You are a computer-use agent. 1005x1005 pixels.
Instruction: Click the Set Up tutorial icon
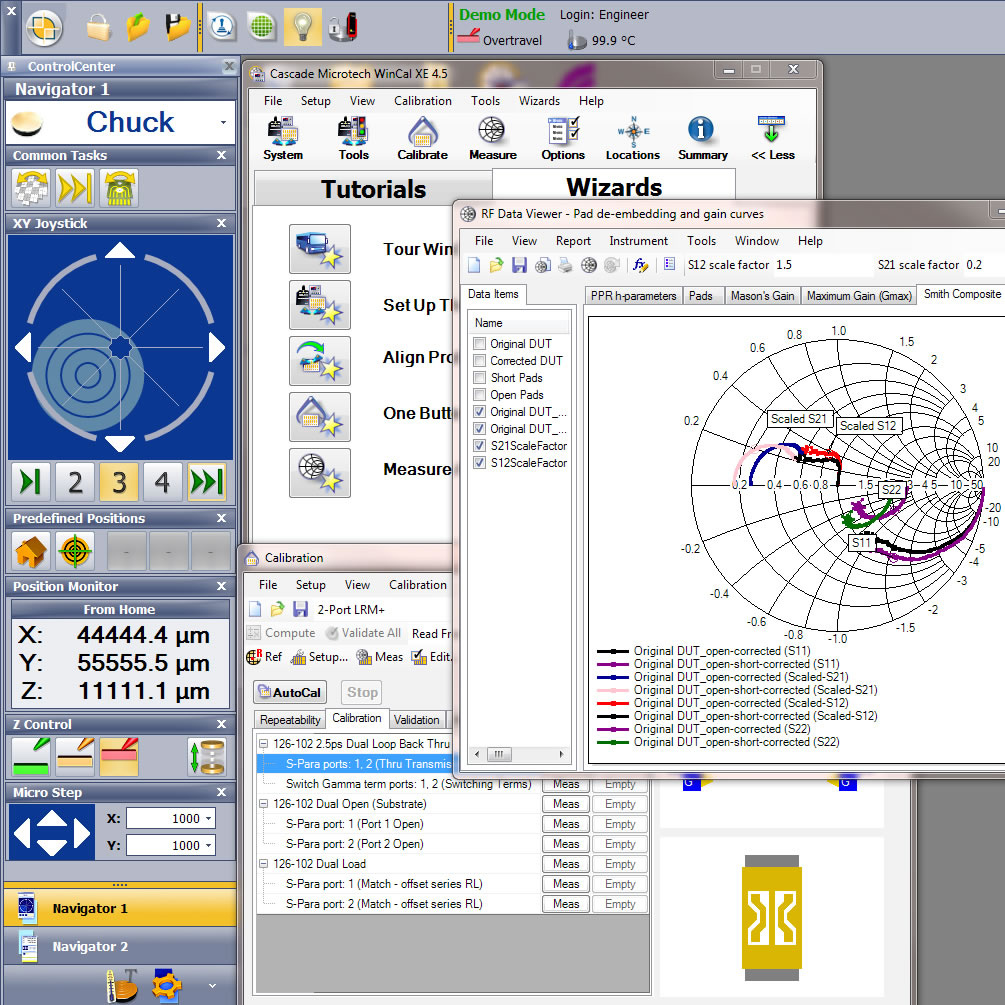click(x=320, y=304)
